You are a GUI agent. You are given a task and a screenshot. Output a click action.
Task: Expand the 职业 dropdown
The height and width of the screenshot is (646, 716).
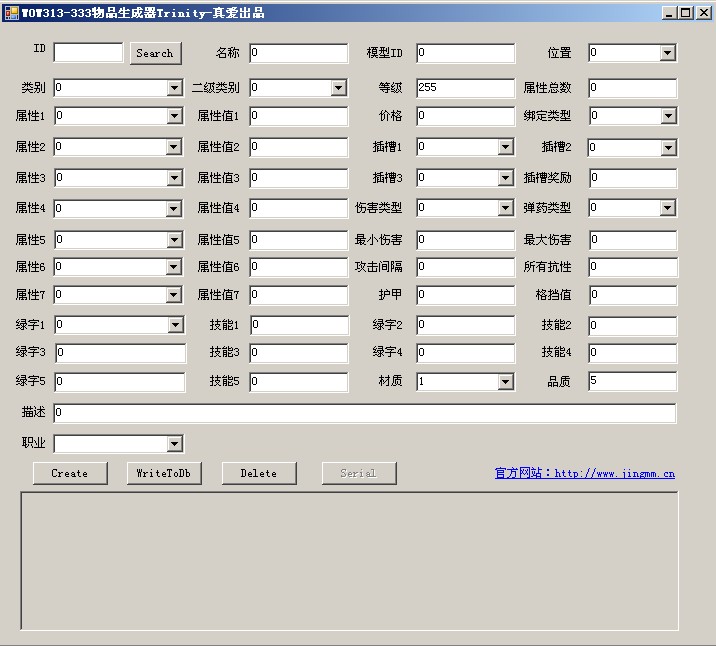pyautogui.click(x=174, y=443)
